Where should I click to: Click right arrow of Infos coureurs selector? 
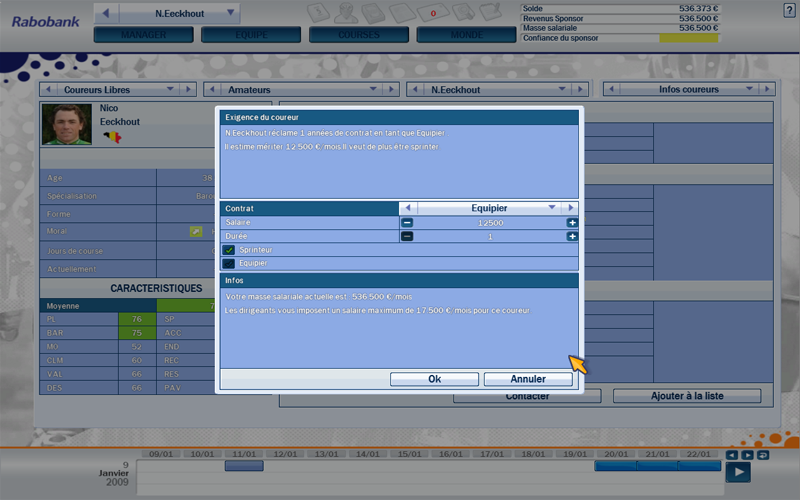(x=767, y=89)
